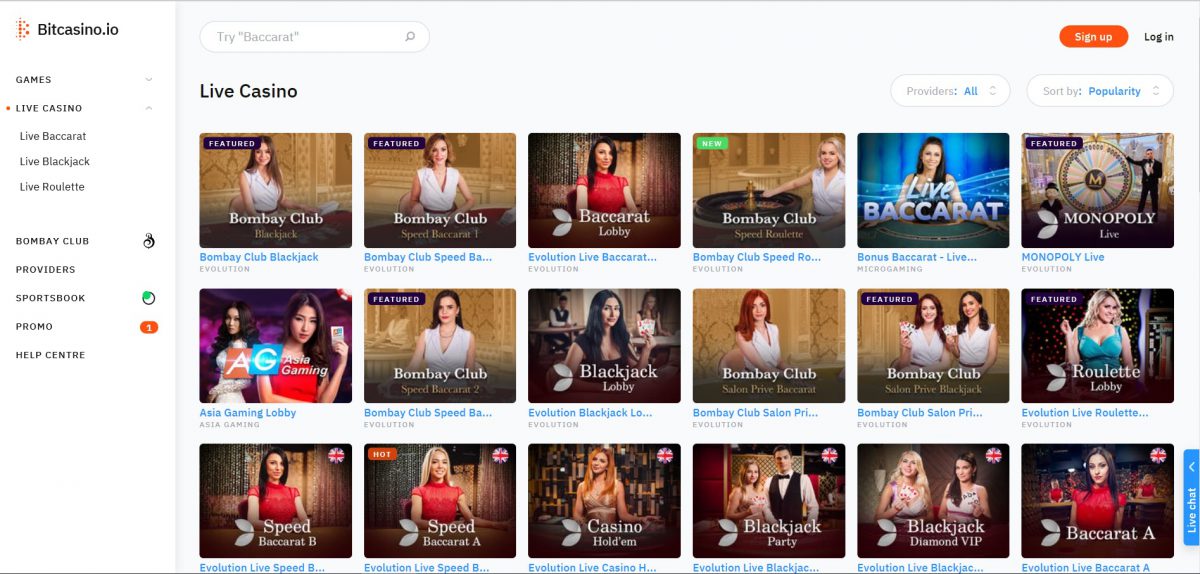Image resolution: width=1200 pixels, height=574 pixels.
Task: Click the search magnifier icon
Action: [x=410, y=37]
